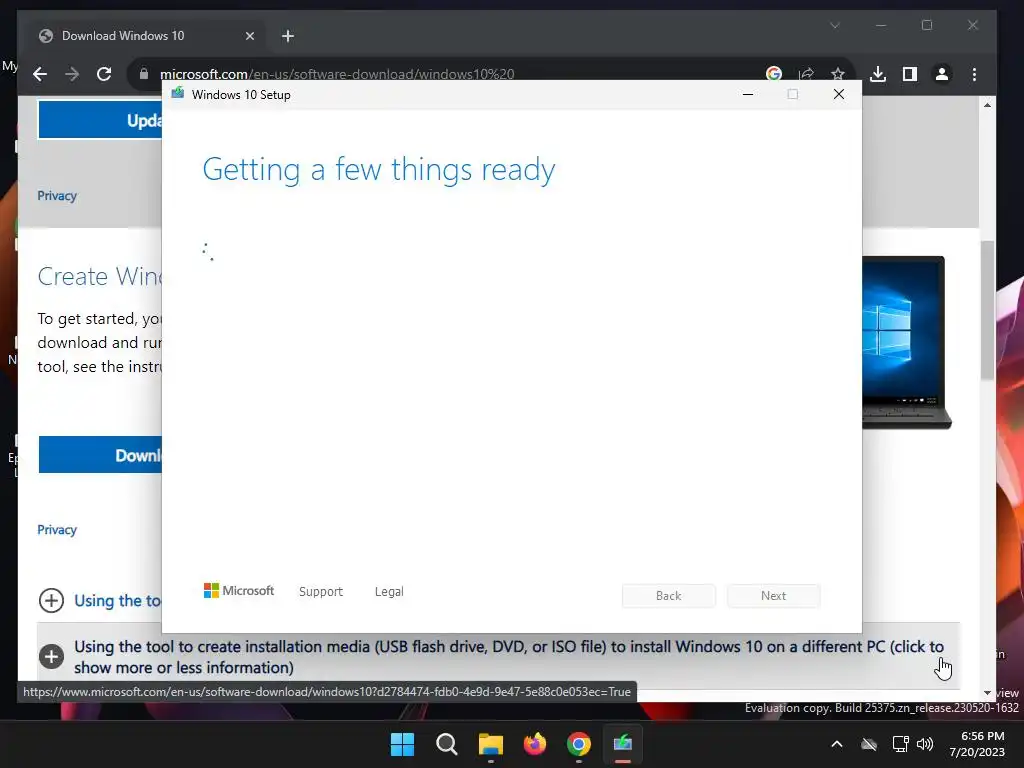Open Chrome three-dot menu
1024x768 pixels.
click(974, 74)
